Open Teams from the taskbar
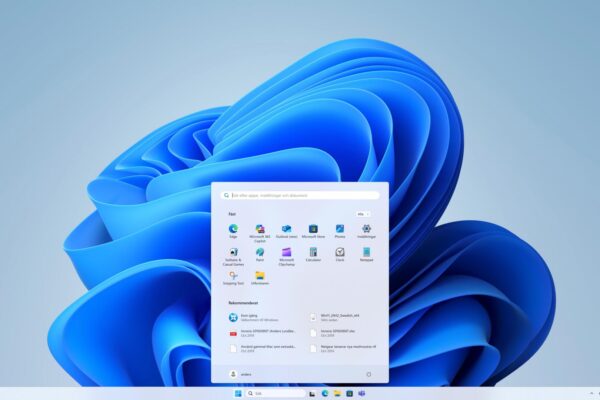Image resolution: width=600 pixels, height=400 pixels. coord(362,393)
